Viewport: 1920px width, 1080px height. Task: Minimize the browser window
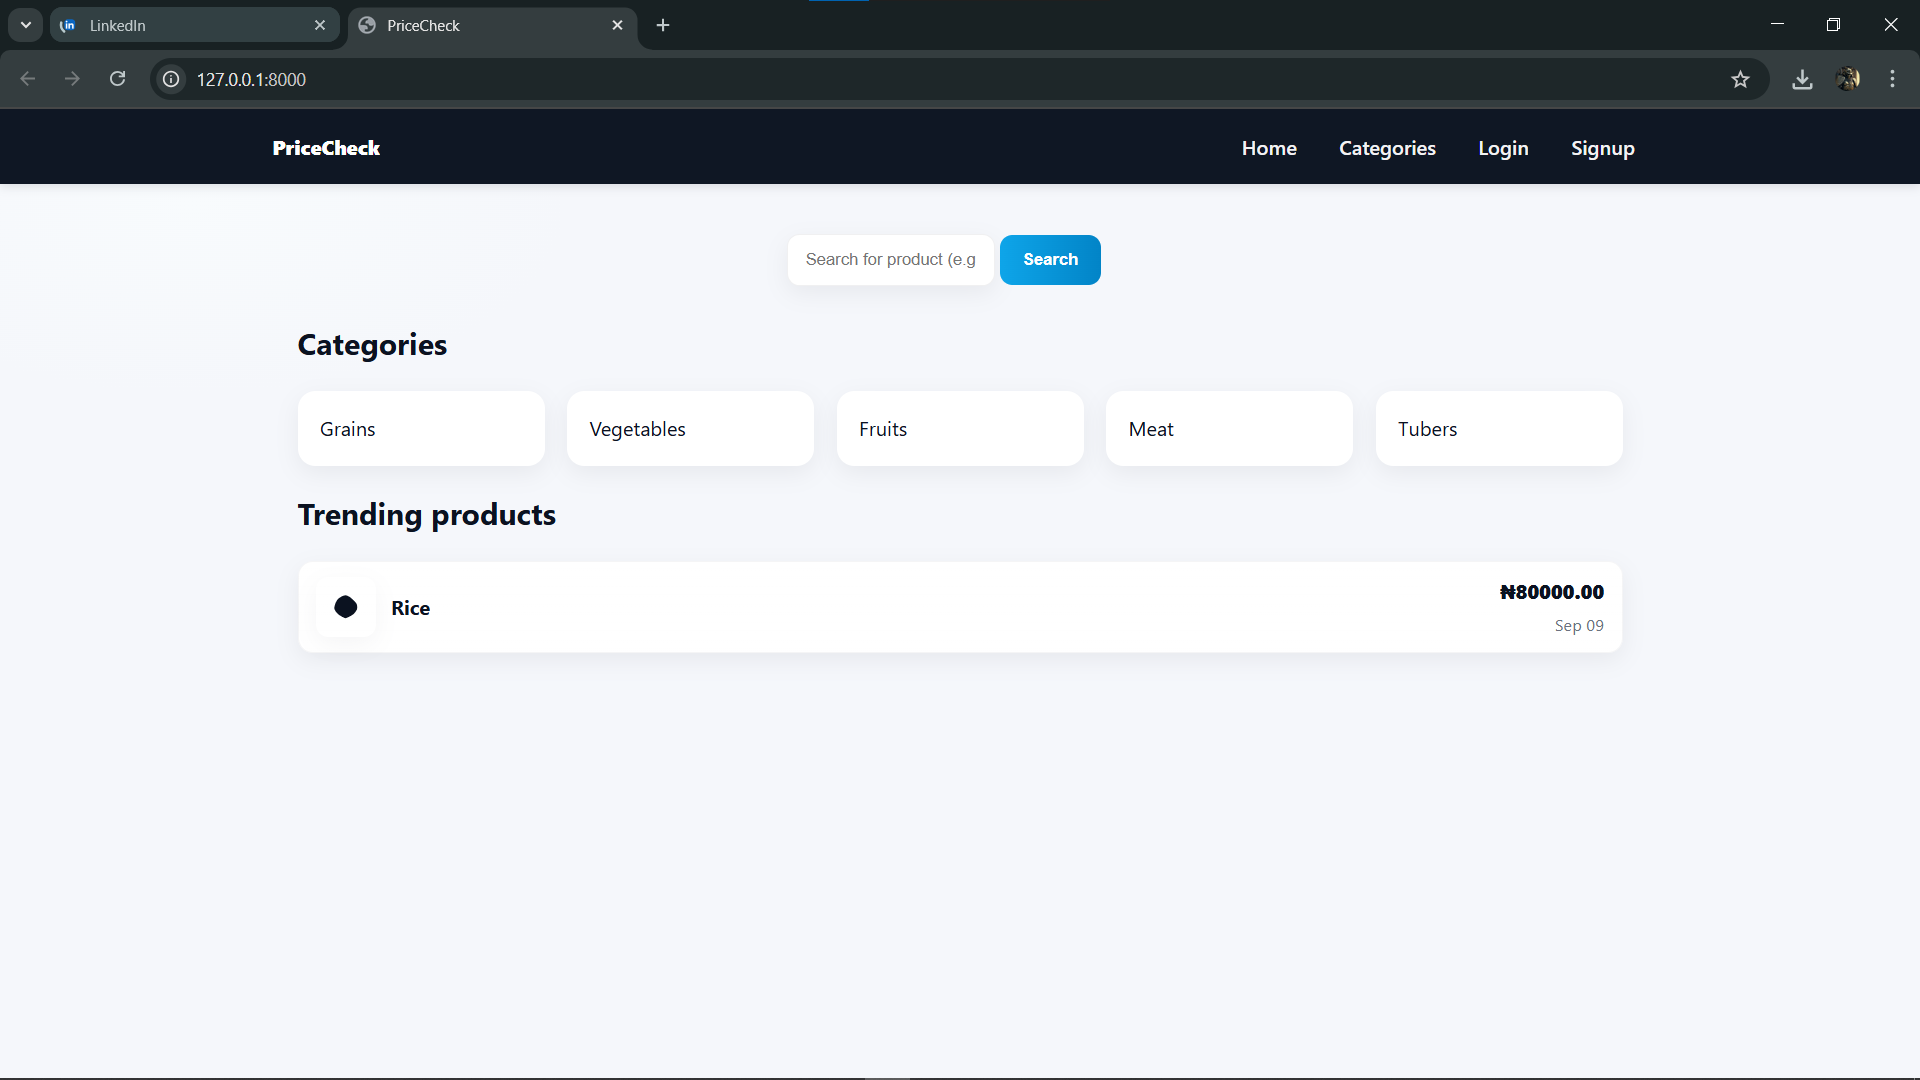[1777, 24]
